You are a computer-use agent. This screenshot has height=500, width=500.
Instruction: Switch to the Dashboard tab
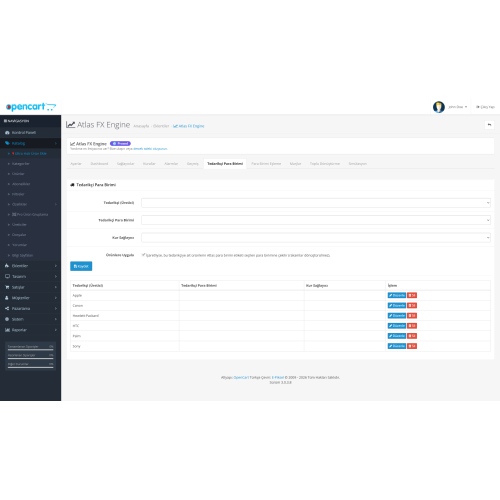coord(99,164)
